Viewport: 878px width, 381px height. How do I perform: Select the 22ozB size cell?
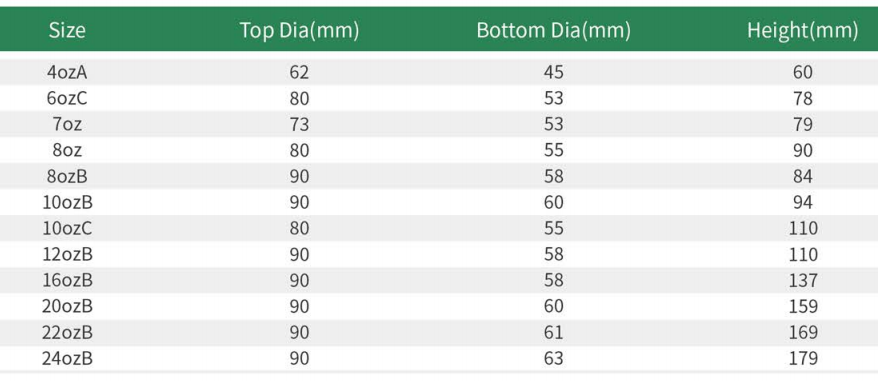(67, 333)
